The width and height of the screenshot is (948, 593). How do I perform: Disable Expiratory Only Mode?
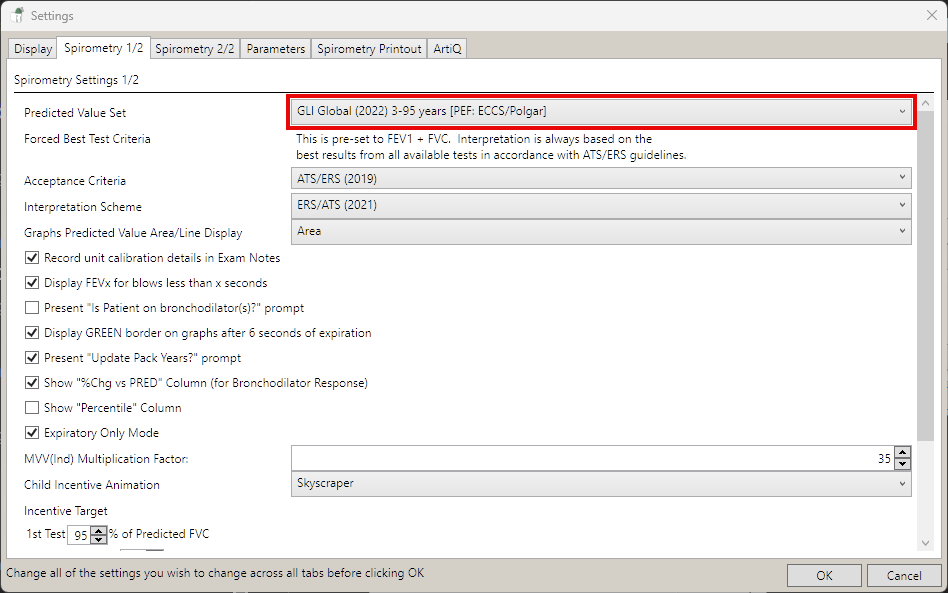click(x=33, y=433)
